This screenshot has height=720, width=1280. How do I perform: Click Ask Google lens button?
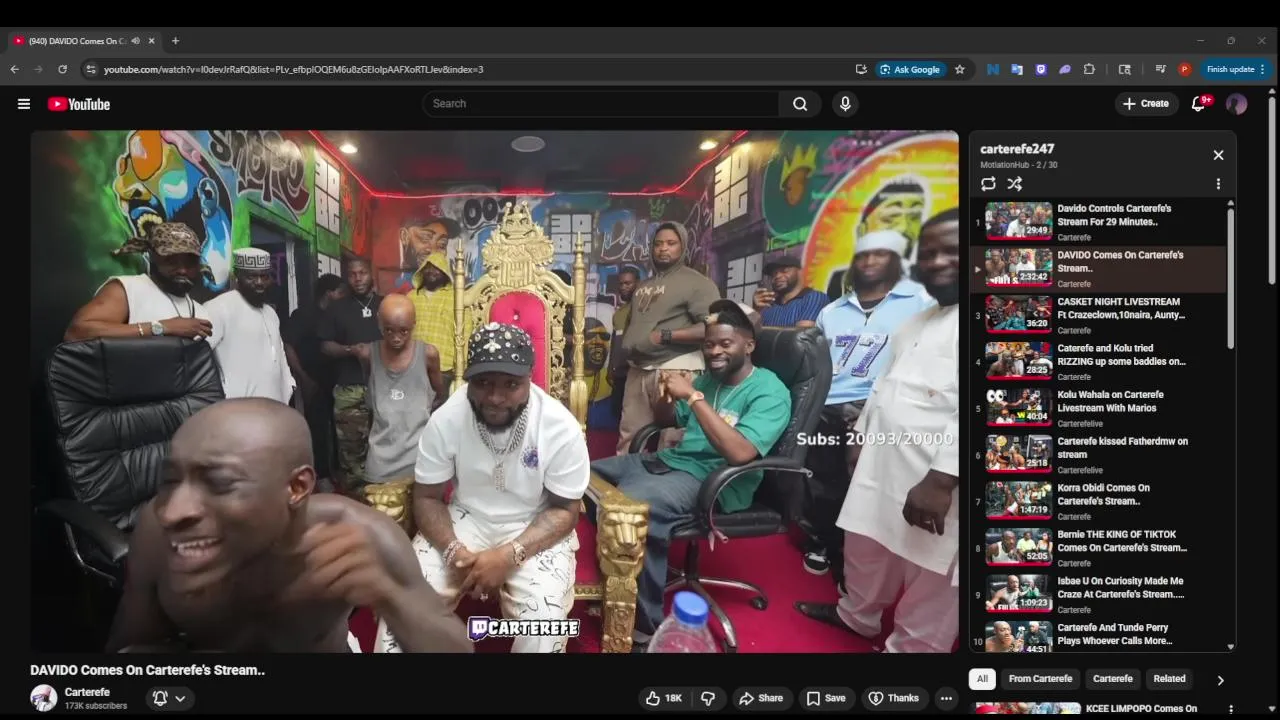(910, 69)
